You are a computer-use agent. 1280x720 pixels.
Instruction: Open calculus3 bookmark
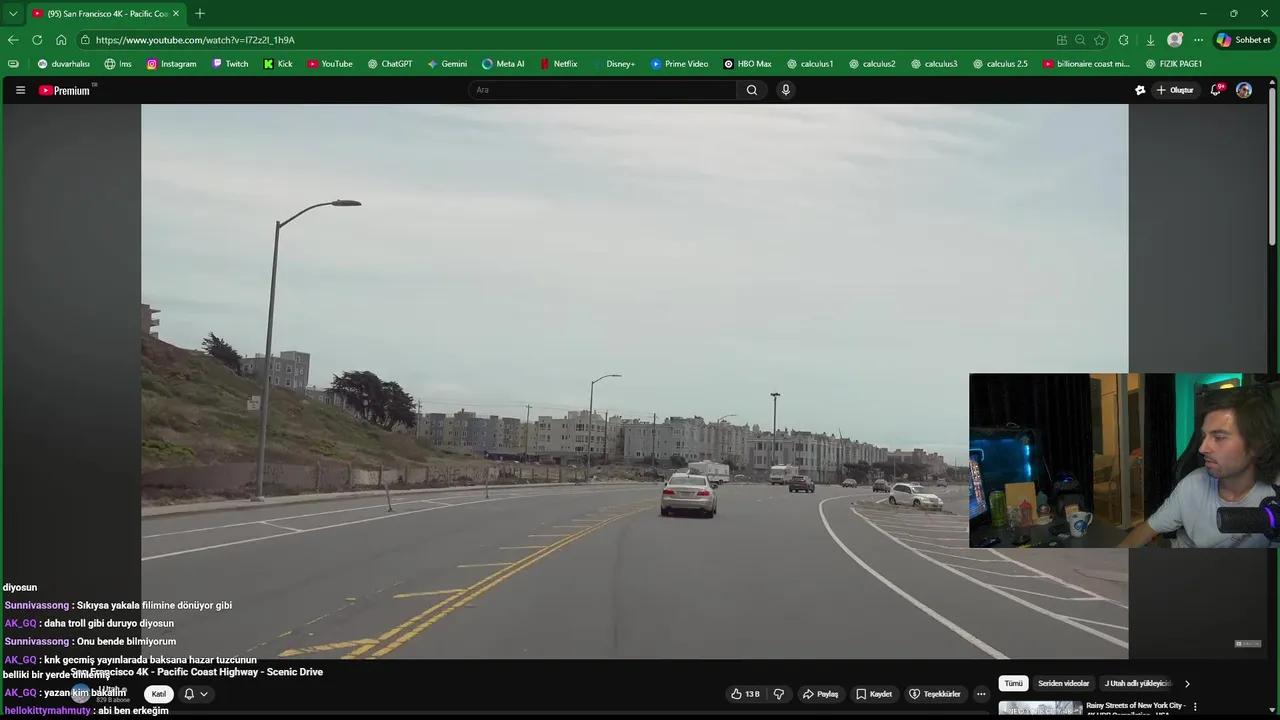[934, 64]
